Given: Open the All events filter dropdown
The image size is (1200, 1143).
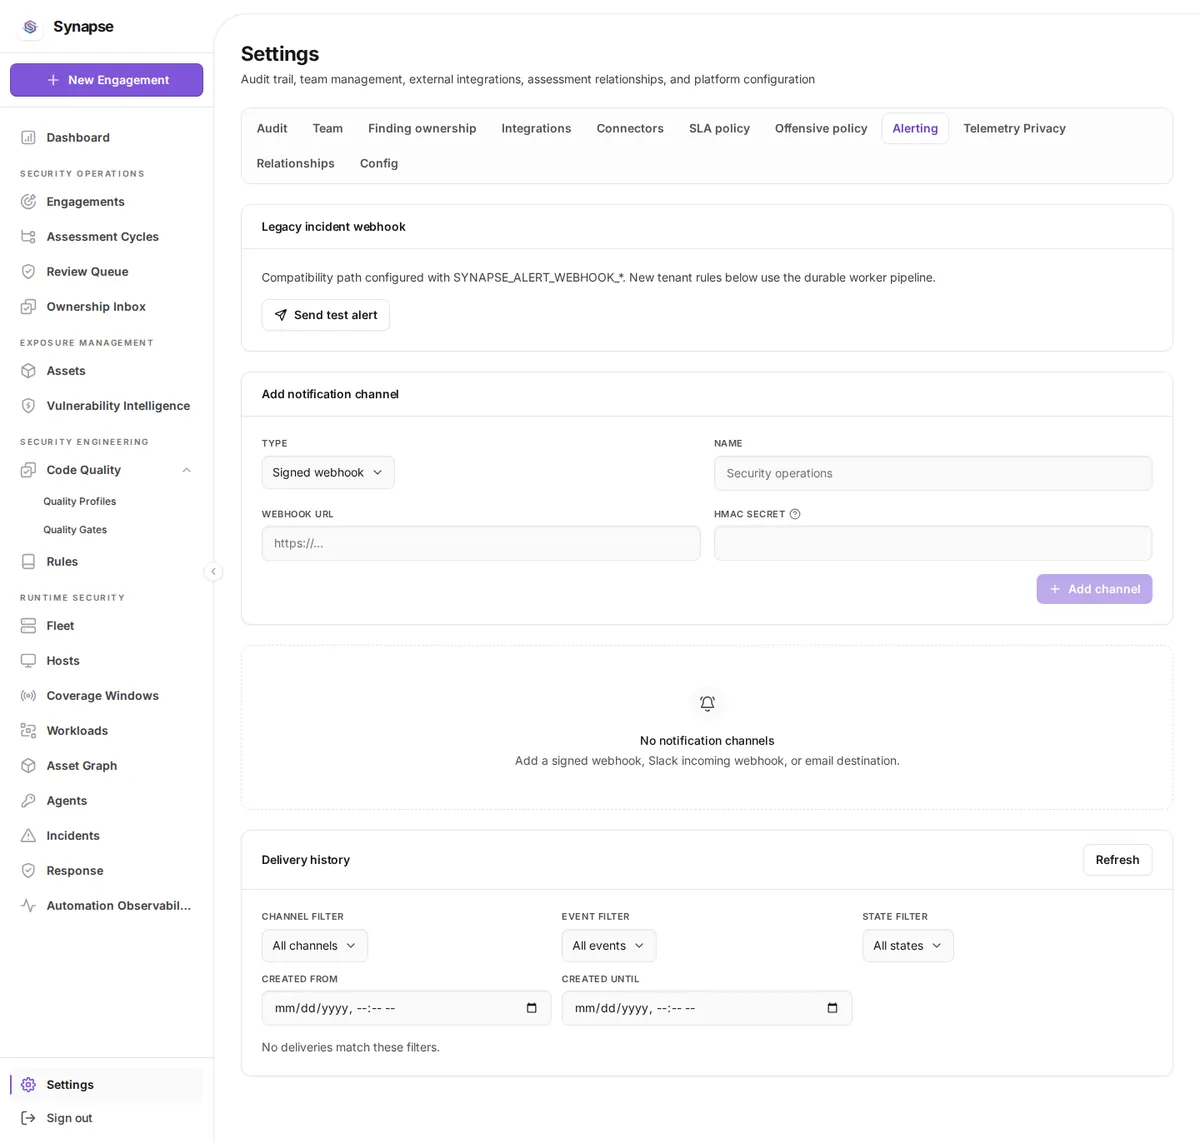Looking at the screenshot, I should tap(608, 945).
